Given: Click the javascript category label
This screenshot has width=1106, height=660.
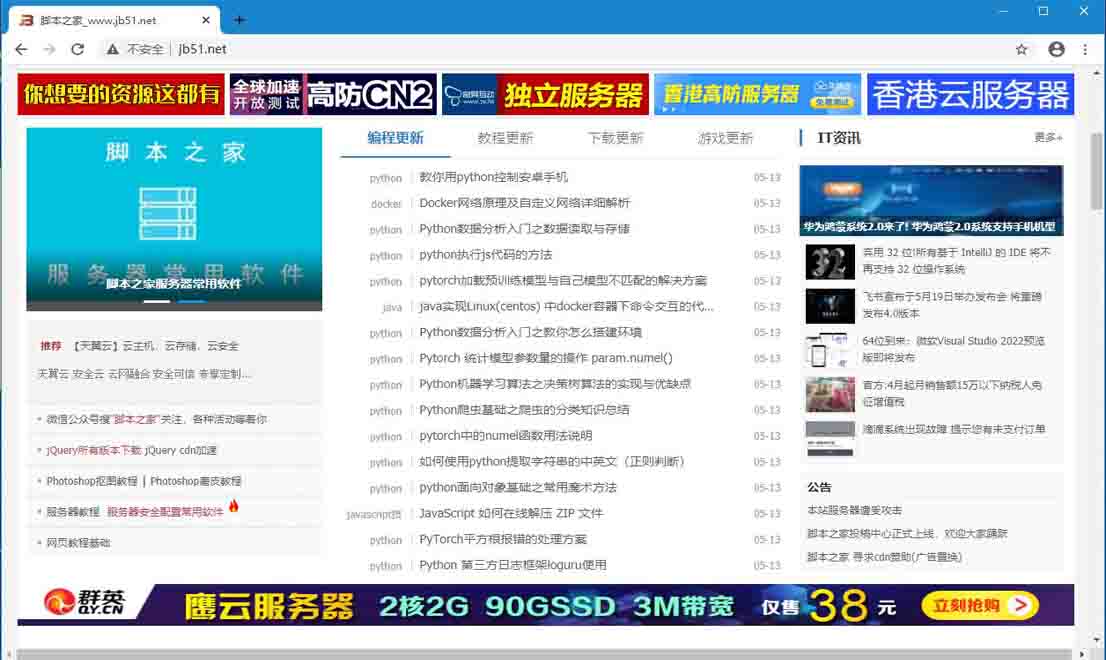Looking at the screenshot, I should pyautogui.click(x=374, y=515).
